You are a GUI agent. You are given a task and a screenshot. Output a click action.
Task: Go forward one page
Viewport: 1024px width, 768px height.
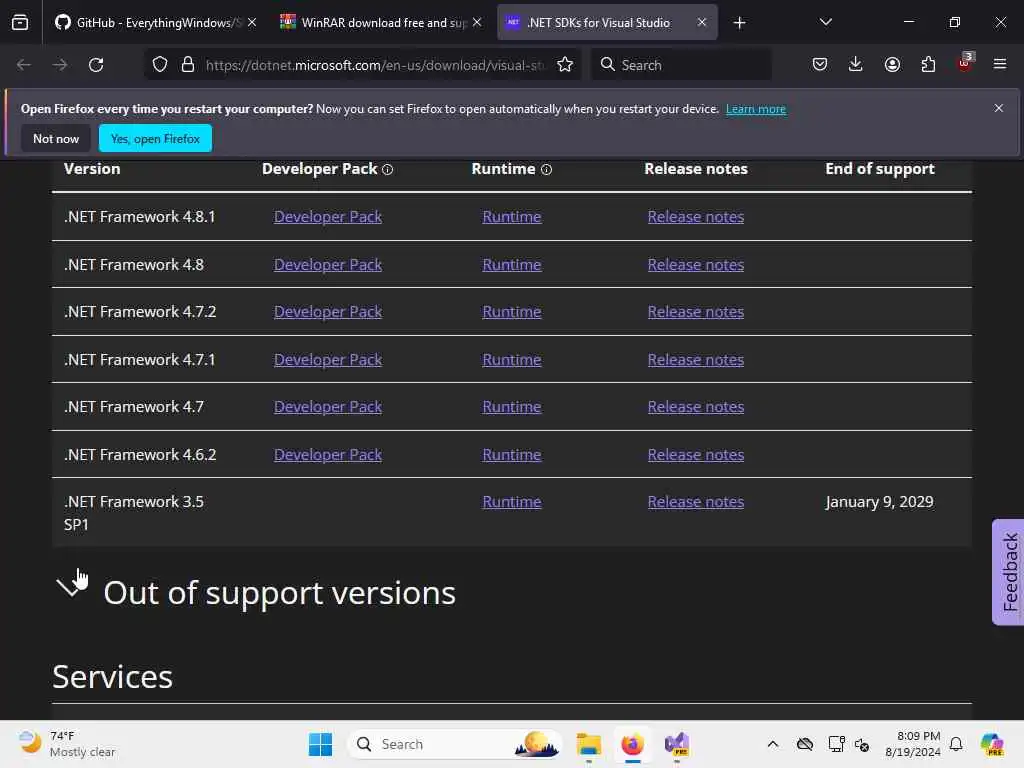click(x=59, y=65)
